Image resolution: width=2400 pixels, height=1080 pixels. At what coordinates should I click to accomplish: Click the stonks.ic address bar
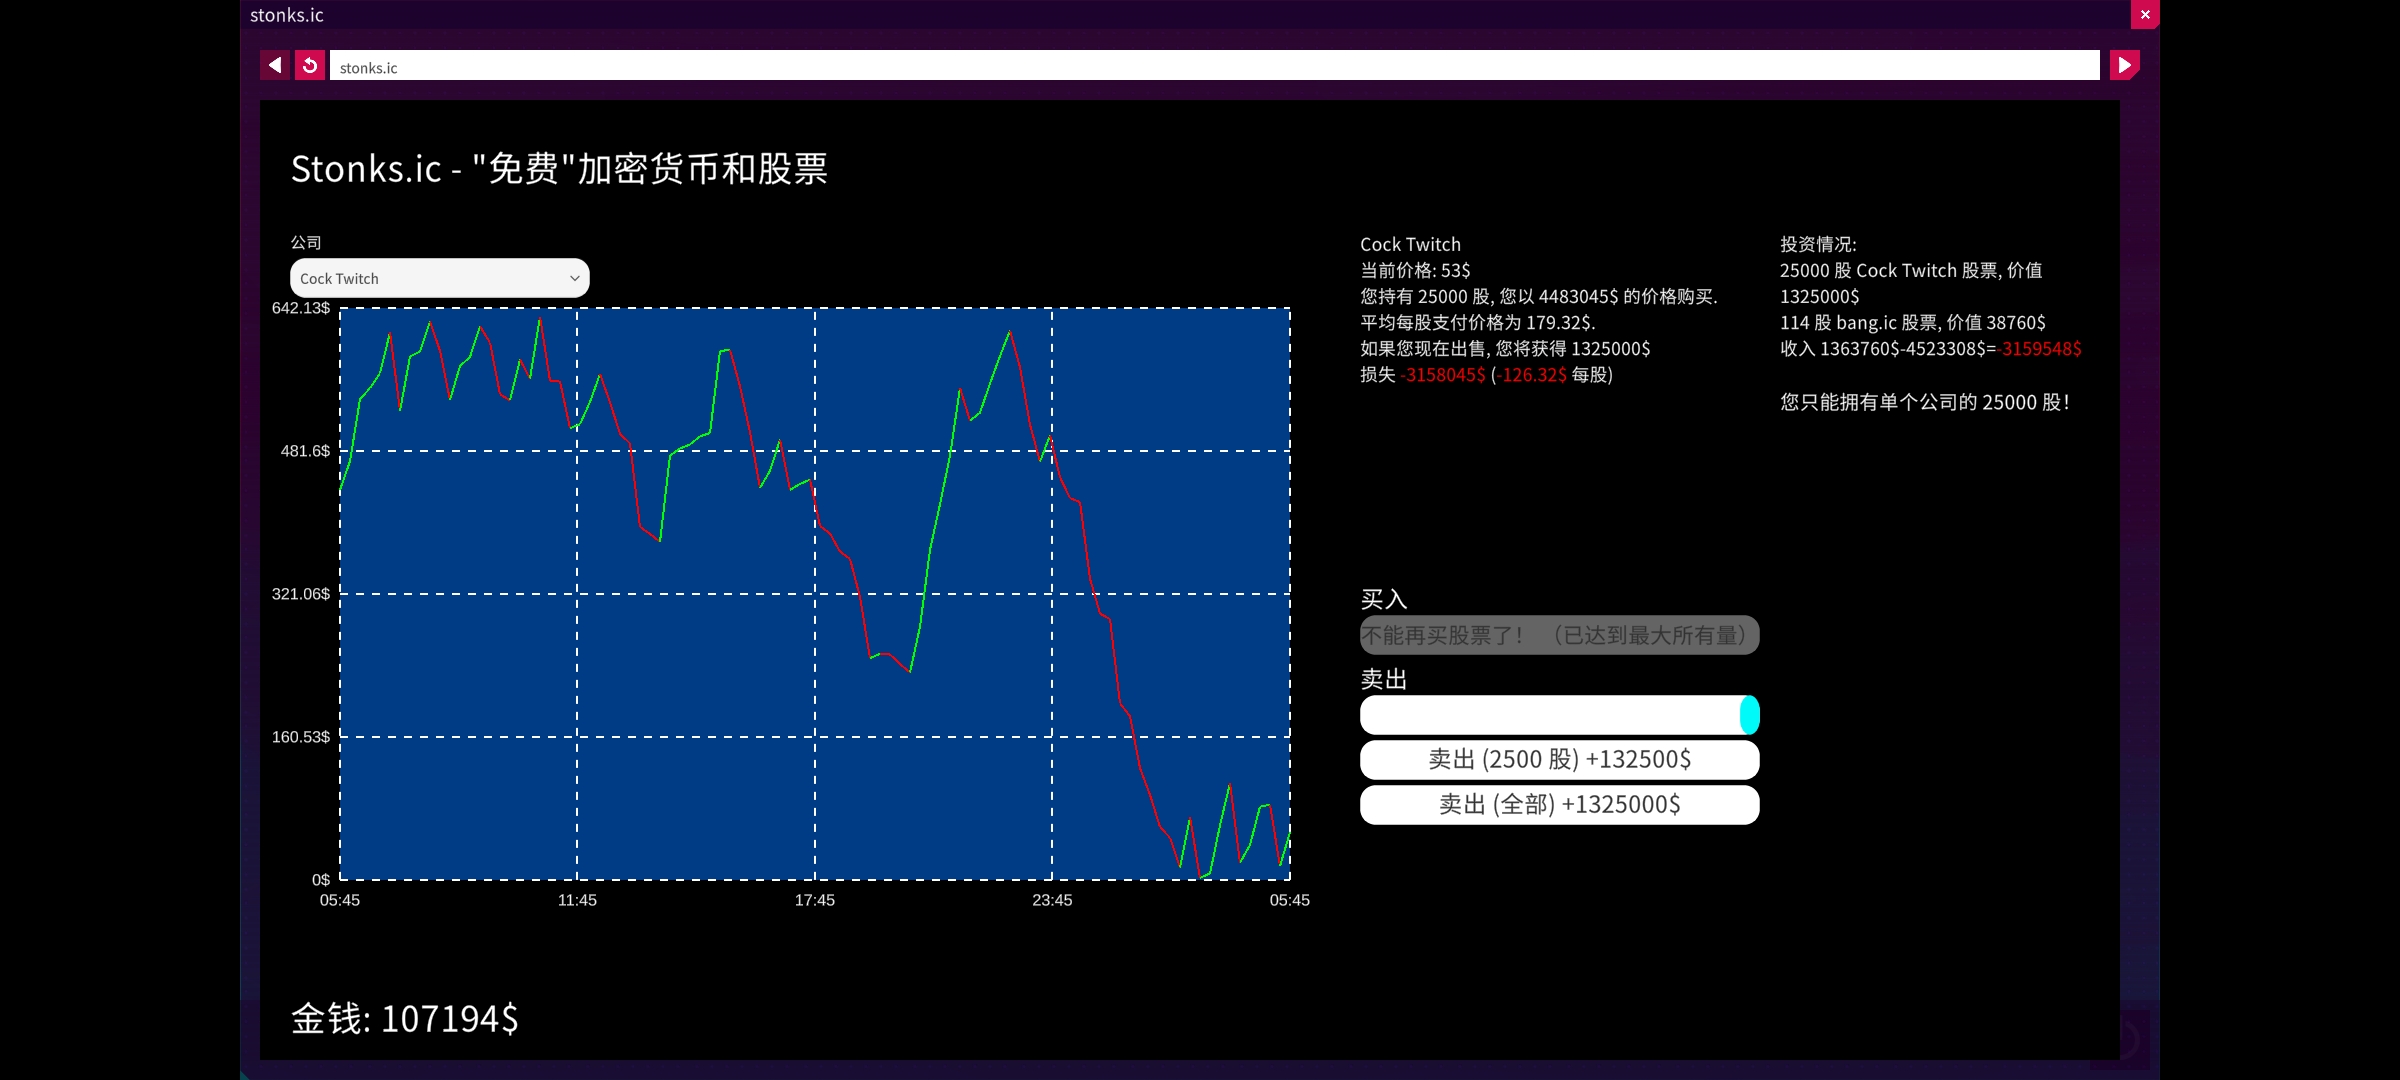pos(1214,66)
